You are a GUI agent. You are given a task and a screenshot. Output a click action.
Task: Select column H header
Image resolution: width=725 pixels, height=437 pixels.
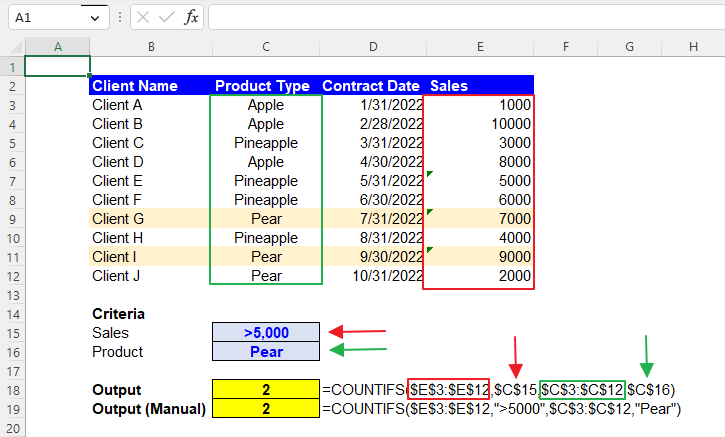tap(693, 47)
